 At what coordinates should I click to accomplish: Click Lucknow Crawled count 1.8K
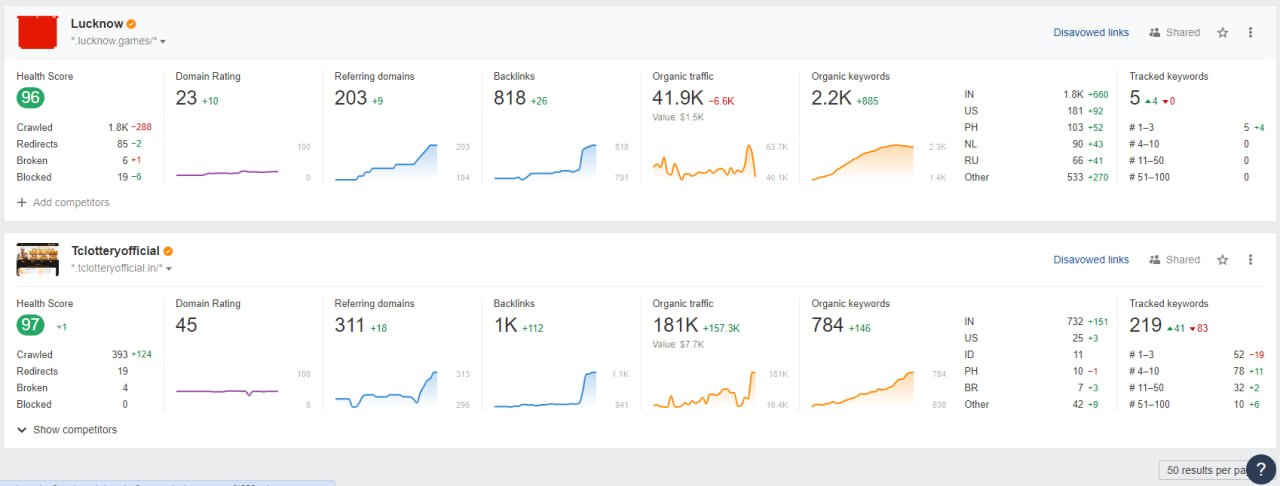[x=118, y=127]
